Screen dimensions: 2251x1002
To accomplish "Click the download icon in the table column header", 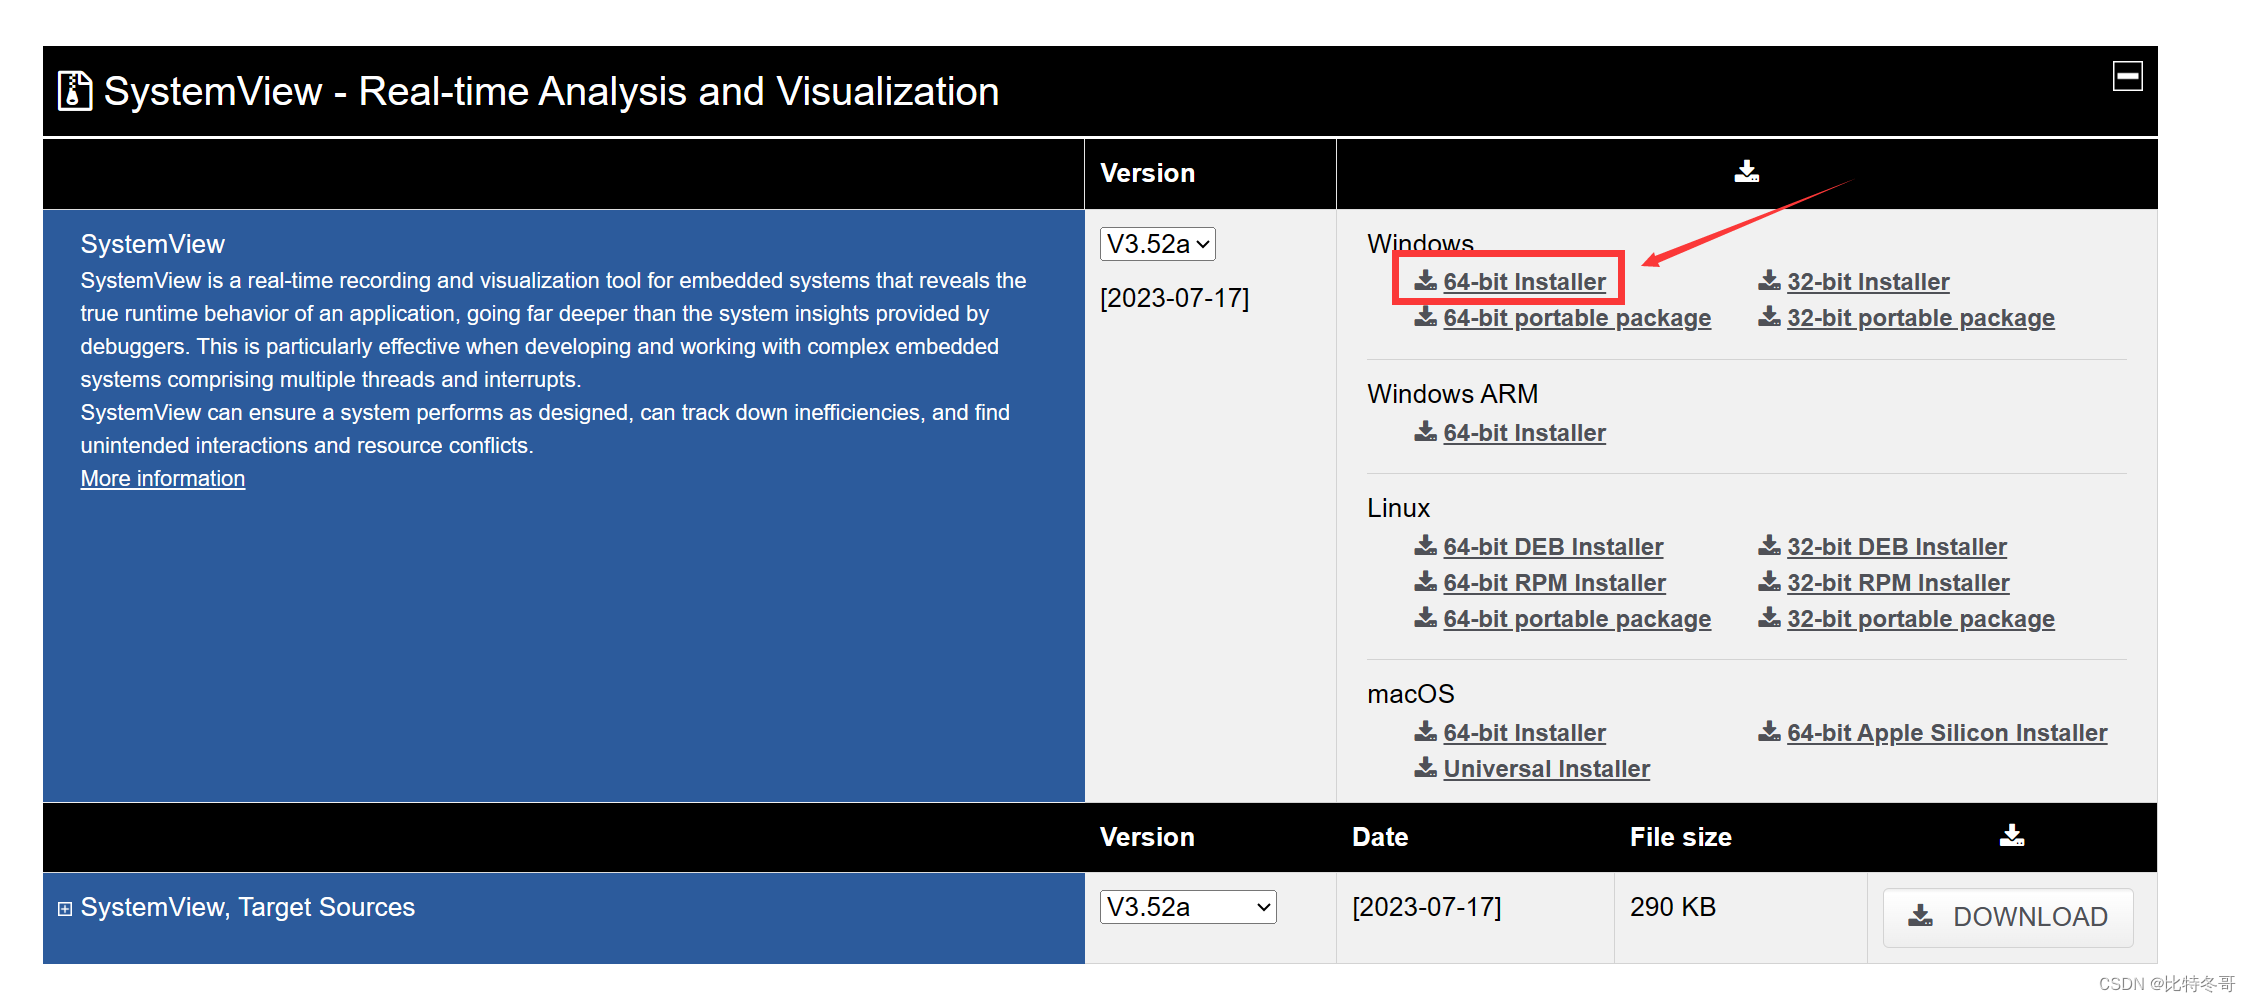I will (x=1746, y=172).
